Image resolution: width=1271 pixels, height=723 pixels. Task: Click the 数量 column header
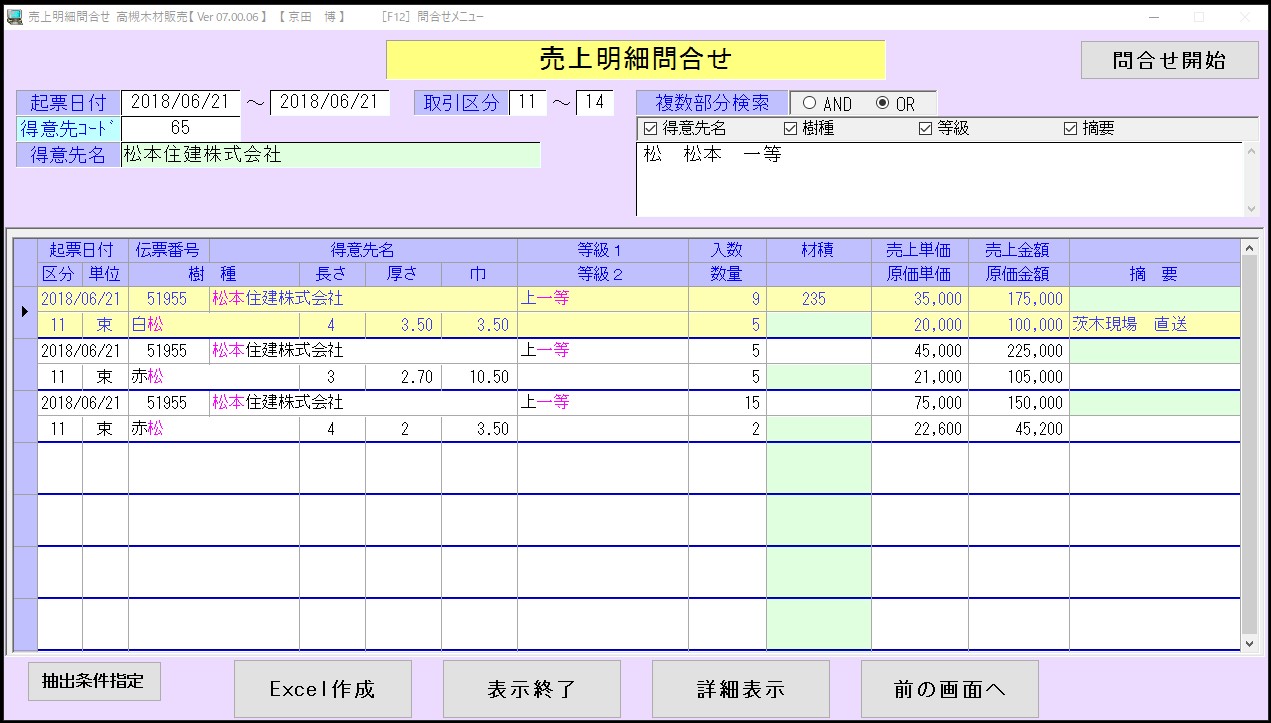[x=727, y=274]
